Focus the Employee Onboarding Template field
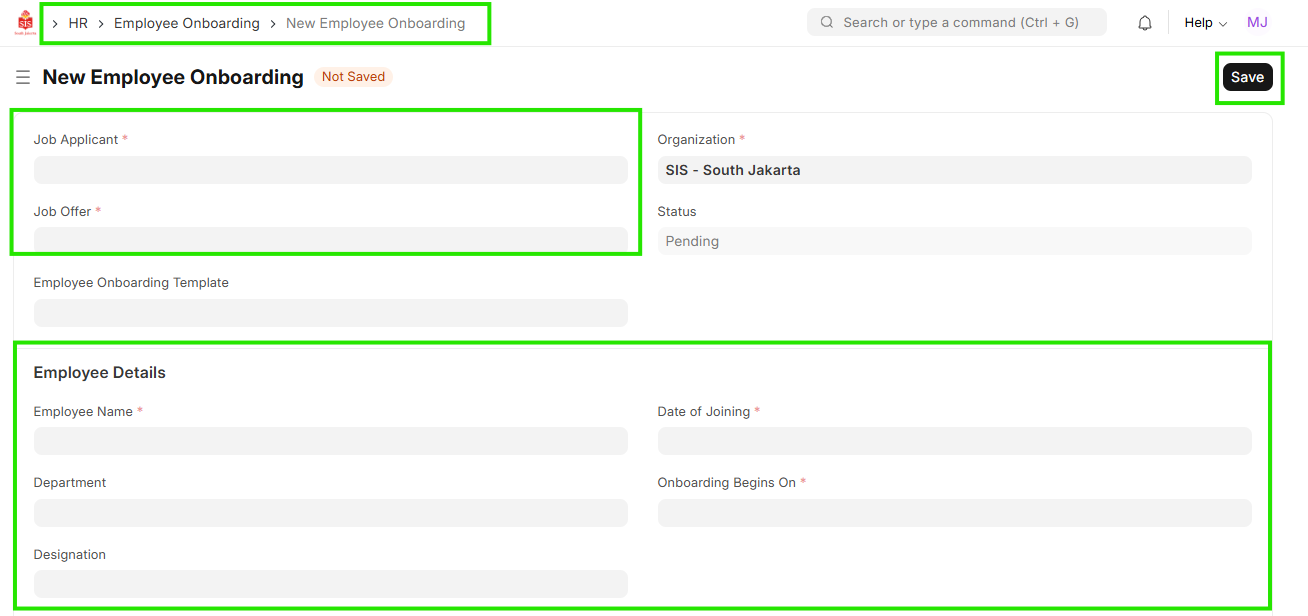 tap(330, 313)
